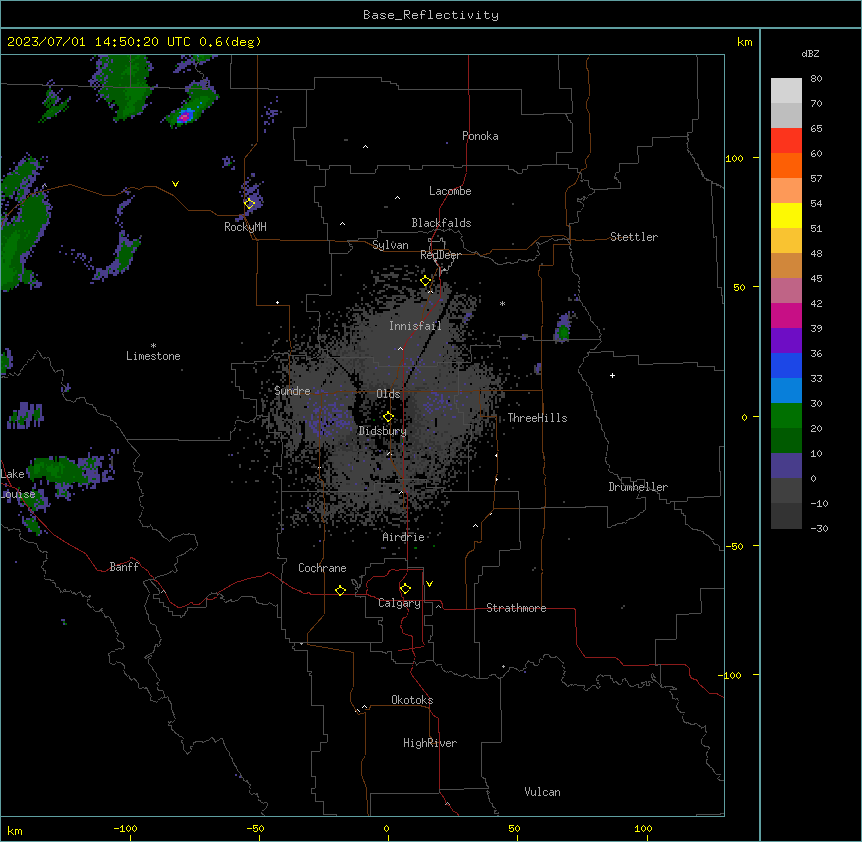Viewport: 862px width, 842px height.
Task: Click the Blackfalds city label
Action: click(441, 223)
